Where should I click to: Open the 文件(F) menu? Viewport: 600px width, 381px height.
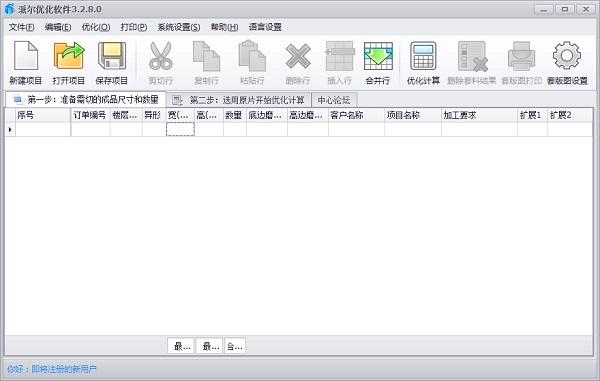[x=21, y=27]
